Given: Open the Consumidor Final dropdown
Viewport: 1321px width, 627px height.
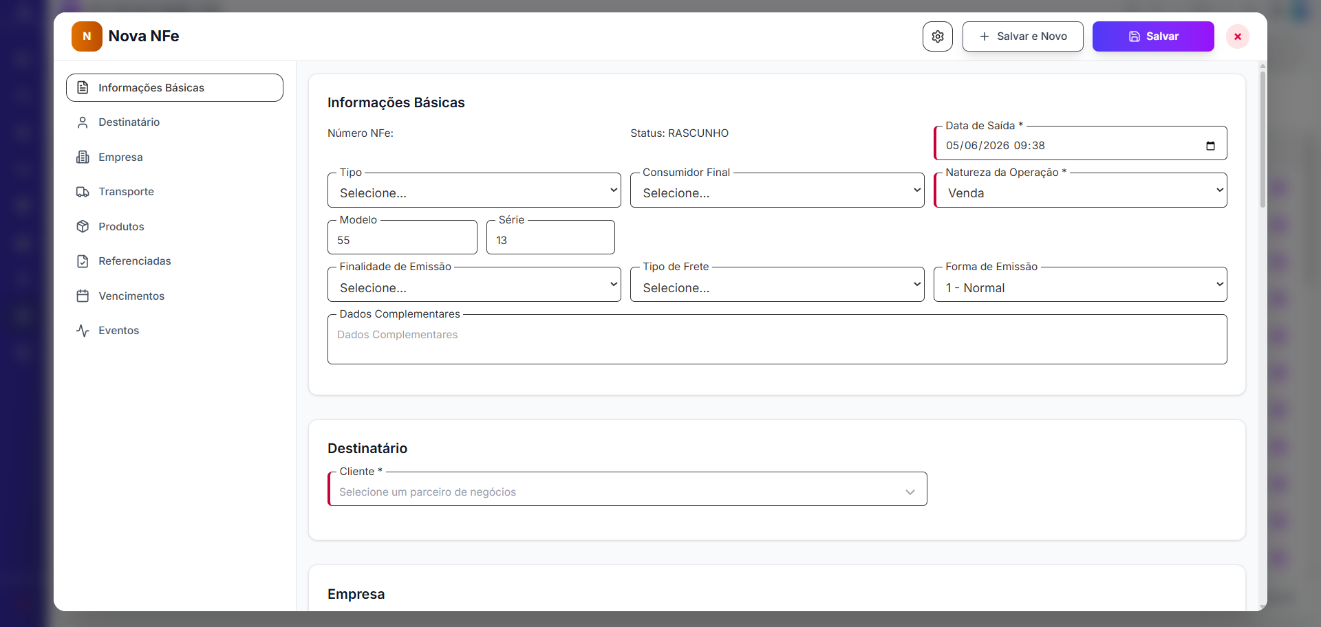Looking at the screenshot, I should pos(777,190).
